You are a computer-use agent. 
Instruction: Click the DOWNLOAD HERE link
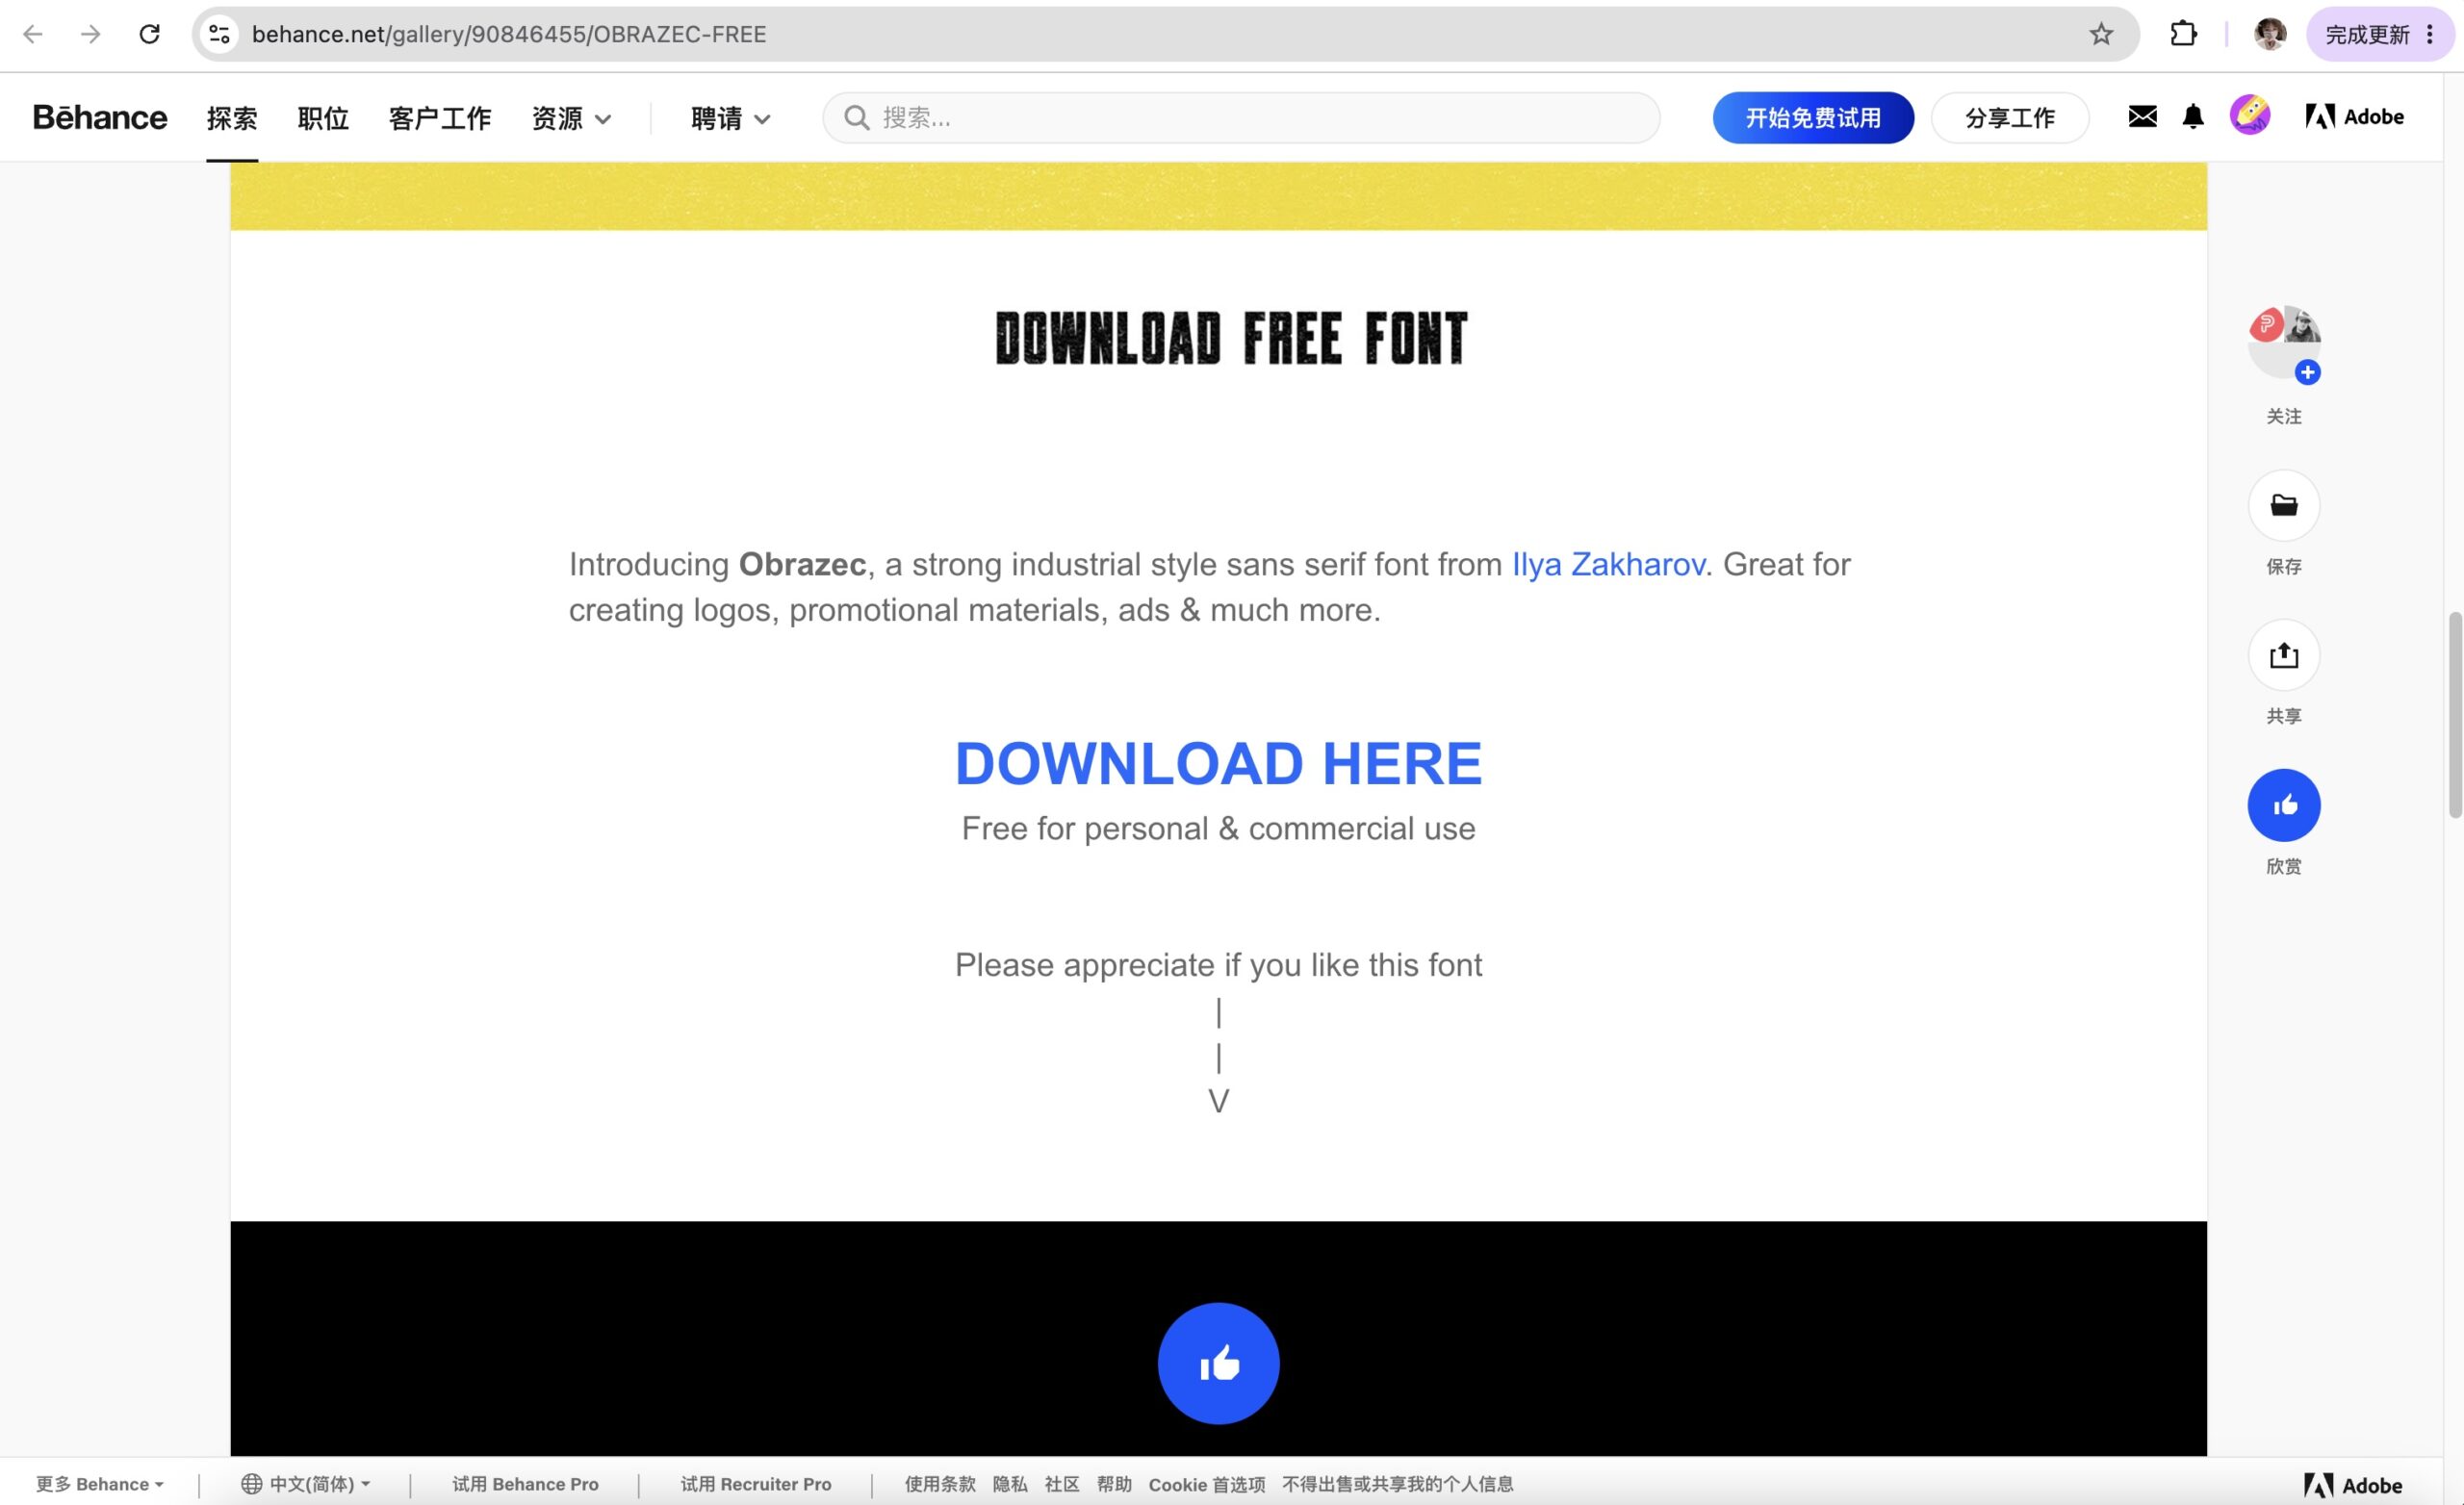(x=1218, y=764)
